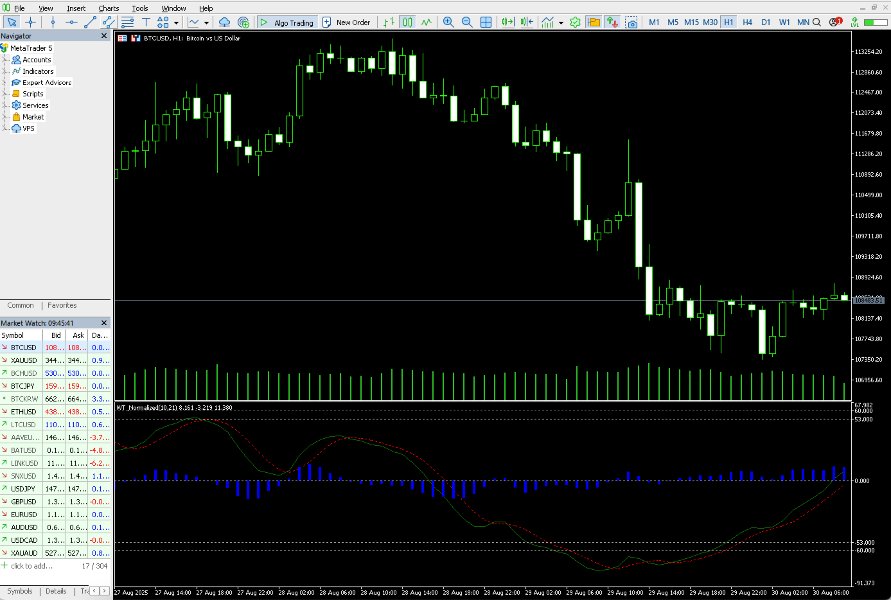
Task: Click the indicators list chart icon
Action: pos(548,22)
